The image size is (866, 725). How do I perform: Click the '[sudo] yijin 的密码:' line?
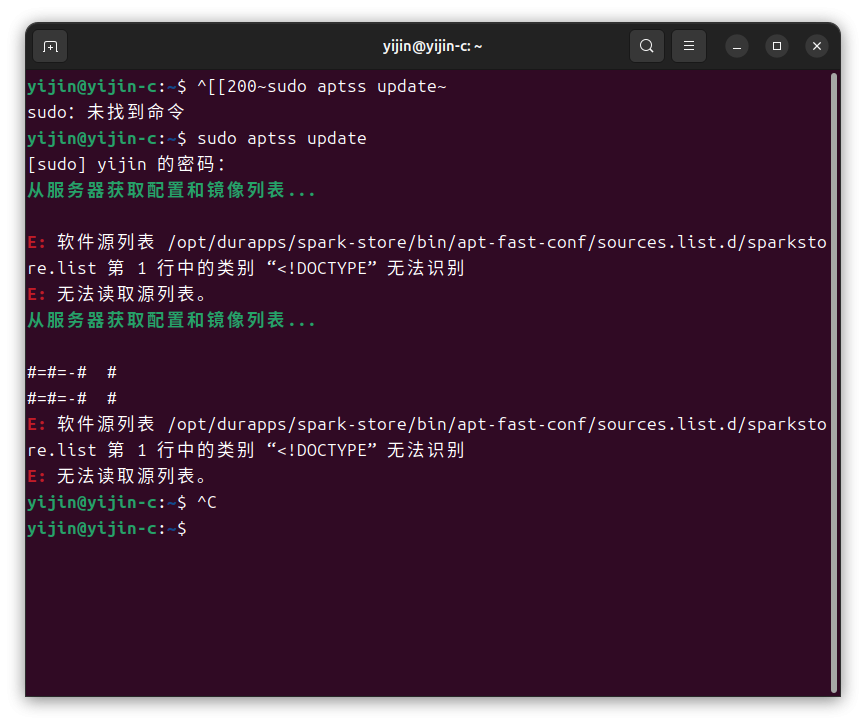126,165
